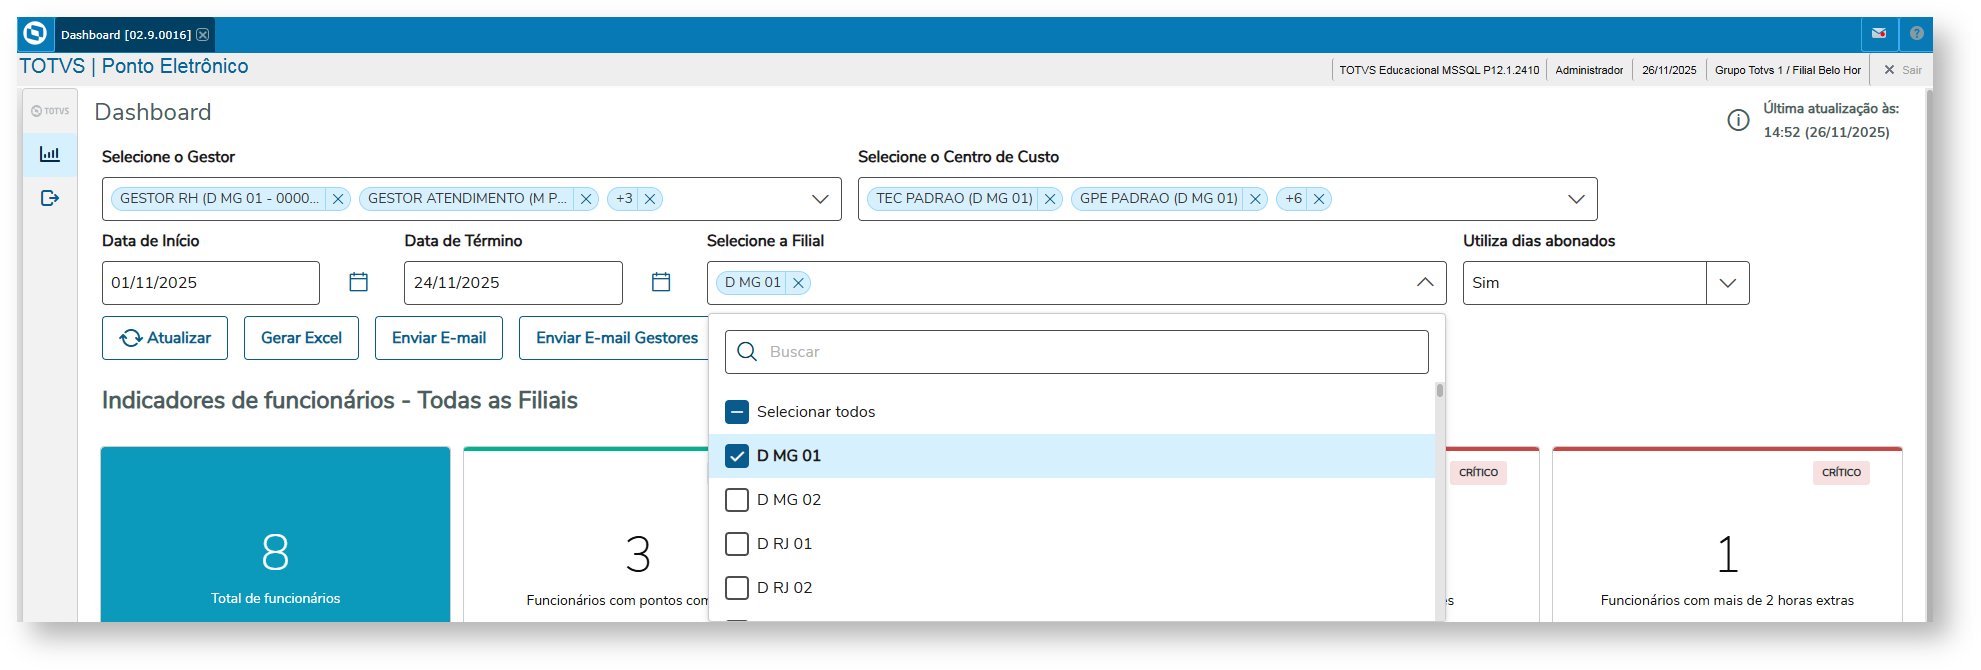Remove GESTOR RH chip from Gestor filter
This screenshot has height=670, width=1981.
click(338, 199)
